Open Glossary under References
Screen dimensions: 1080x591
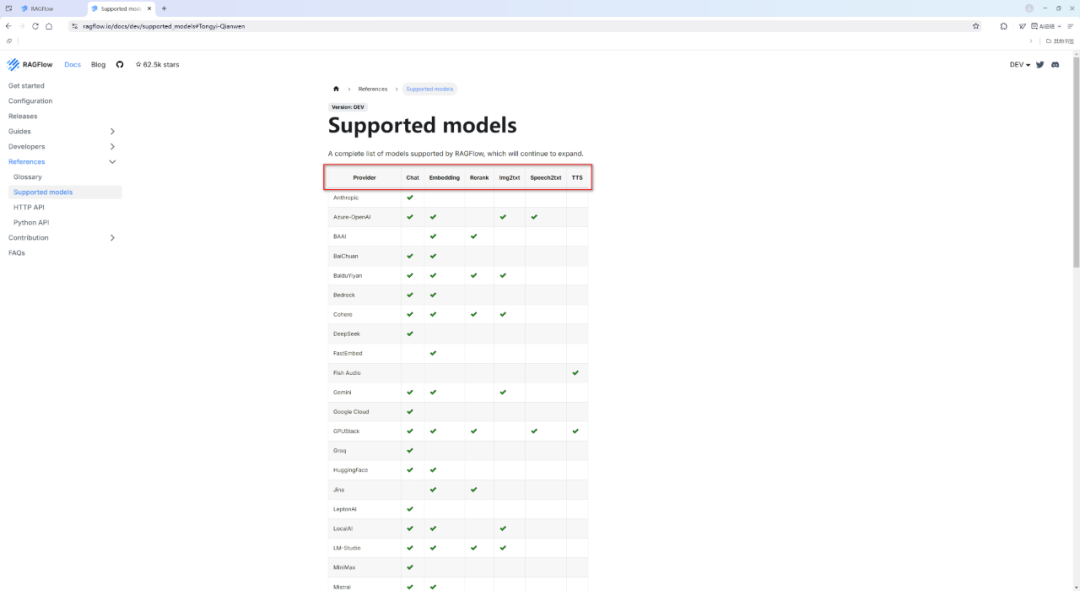(x=28, y=177)
